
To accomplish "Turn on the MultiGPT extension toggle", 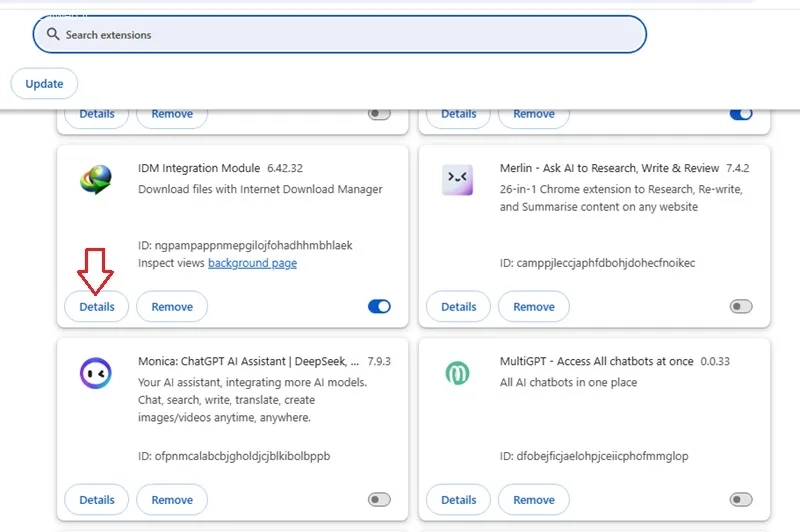I will tap(741, 499).
